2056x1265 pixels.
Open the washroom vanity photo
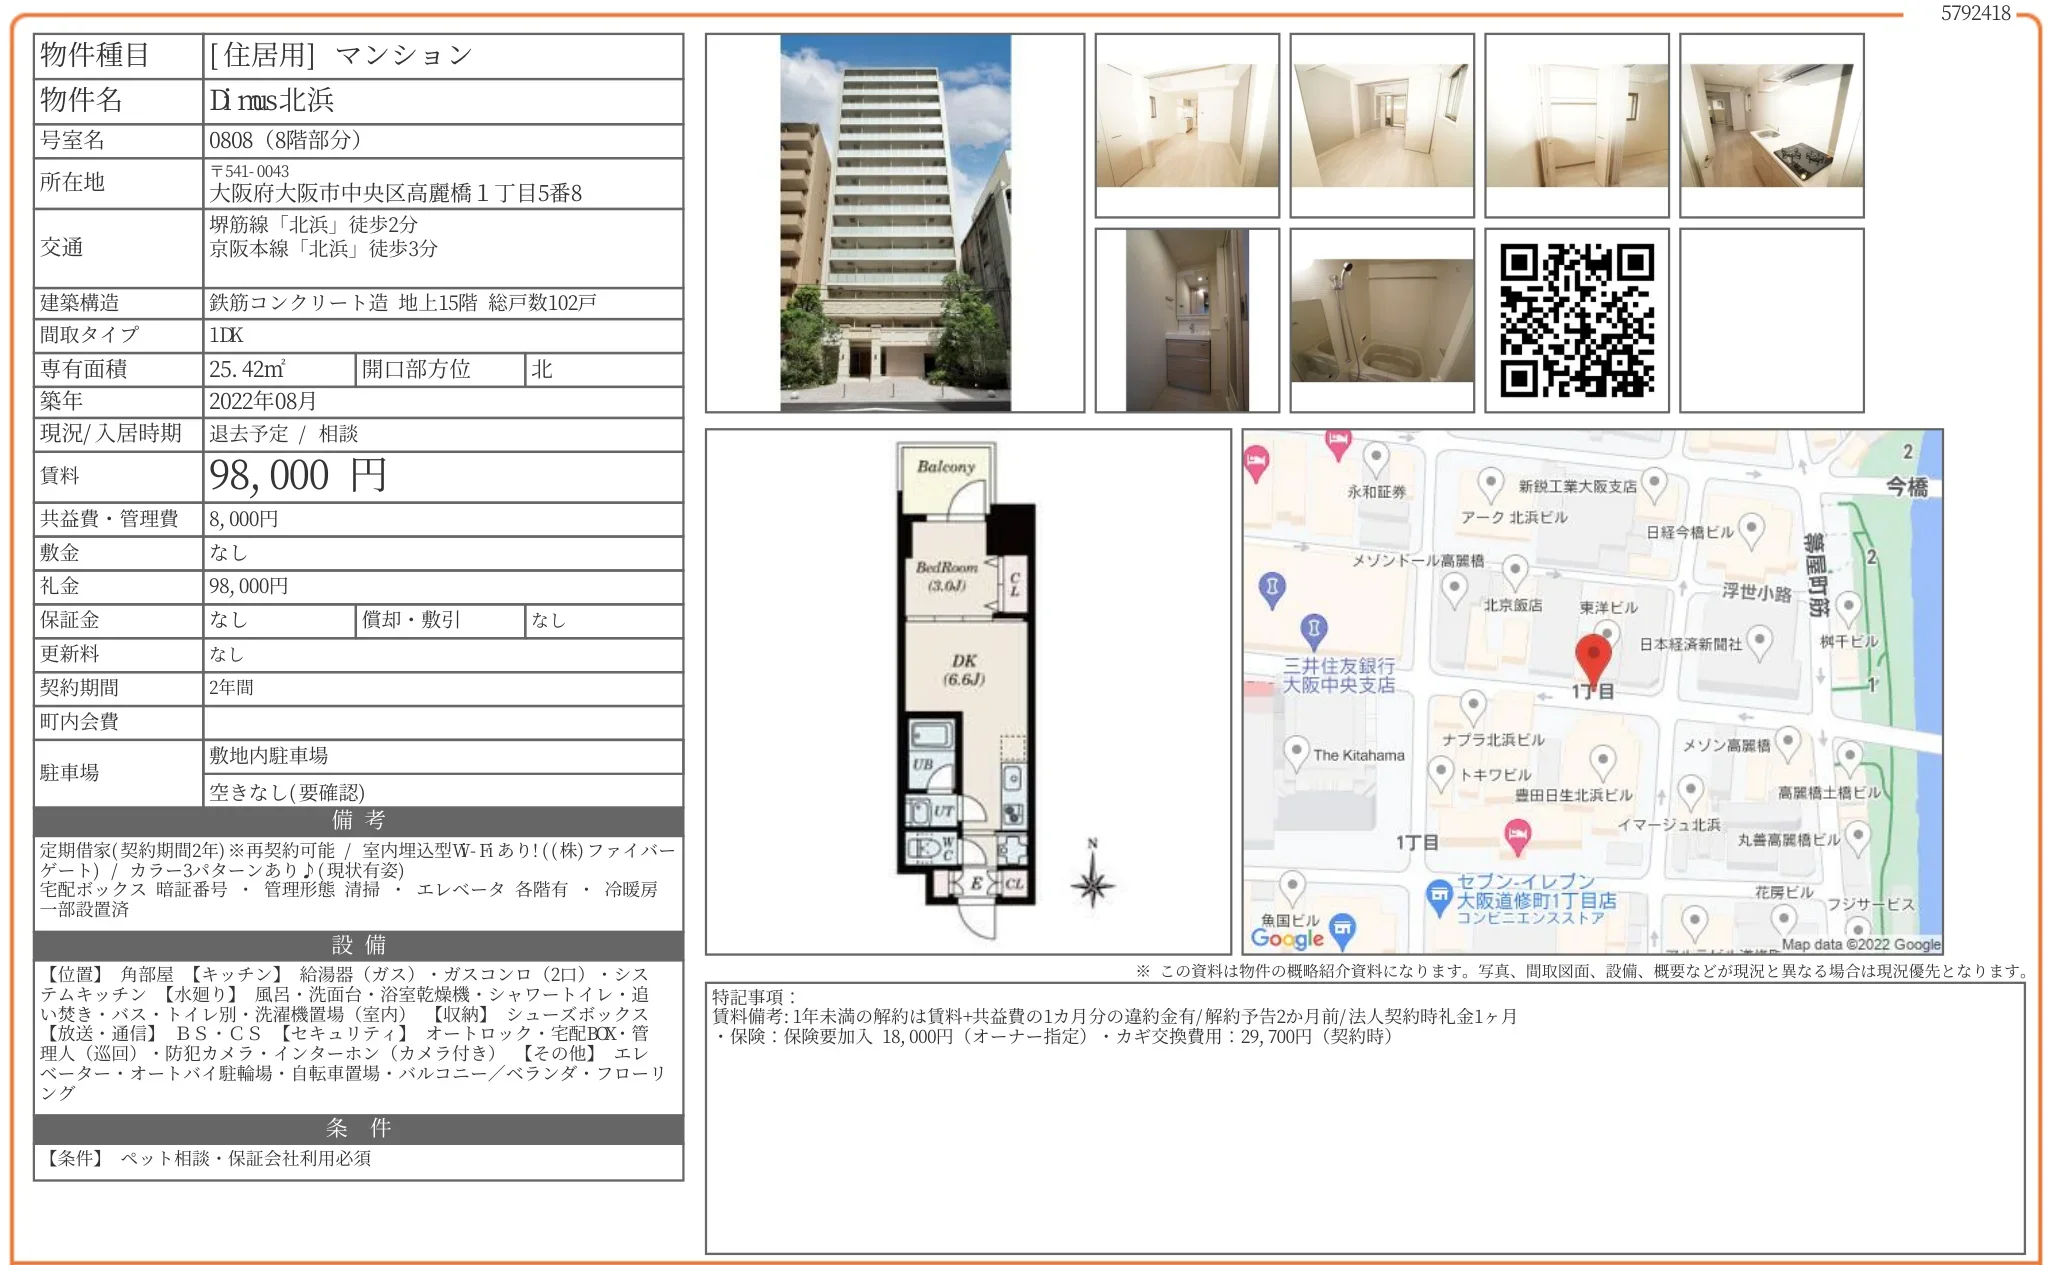click(1186, 320)
